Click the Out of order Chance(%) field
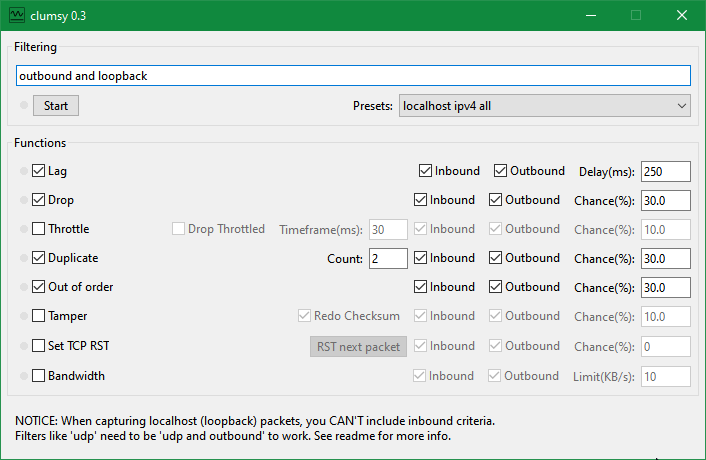This screenshot has width=706, height=460. tap(666, 287)
